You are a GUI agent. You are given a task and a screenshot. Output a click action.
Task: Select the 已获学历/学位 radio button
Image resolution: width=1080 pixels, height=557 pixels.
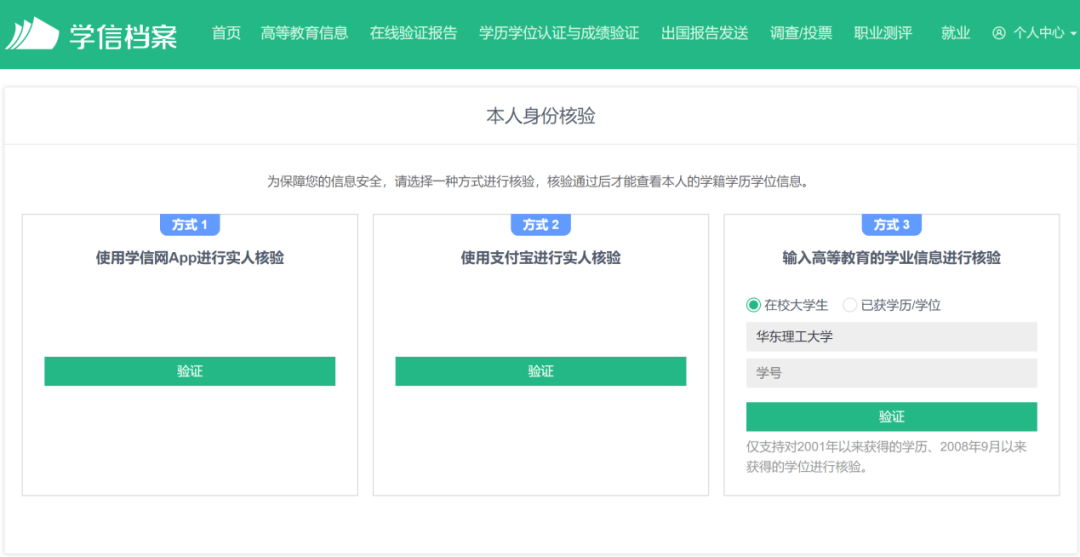tap(850, 305)
